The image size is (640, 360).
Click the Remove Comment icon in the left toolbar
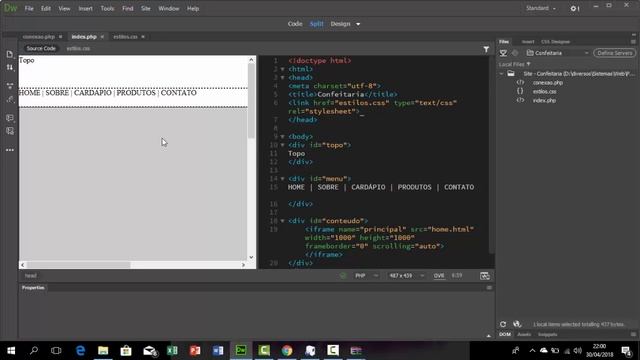[x=10, y=131]
